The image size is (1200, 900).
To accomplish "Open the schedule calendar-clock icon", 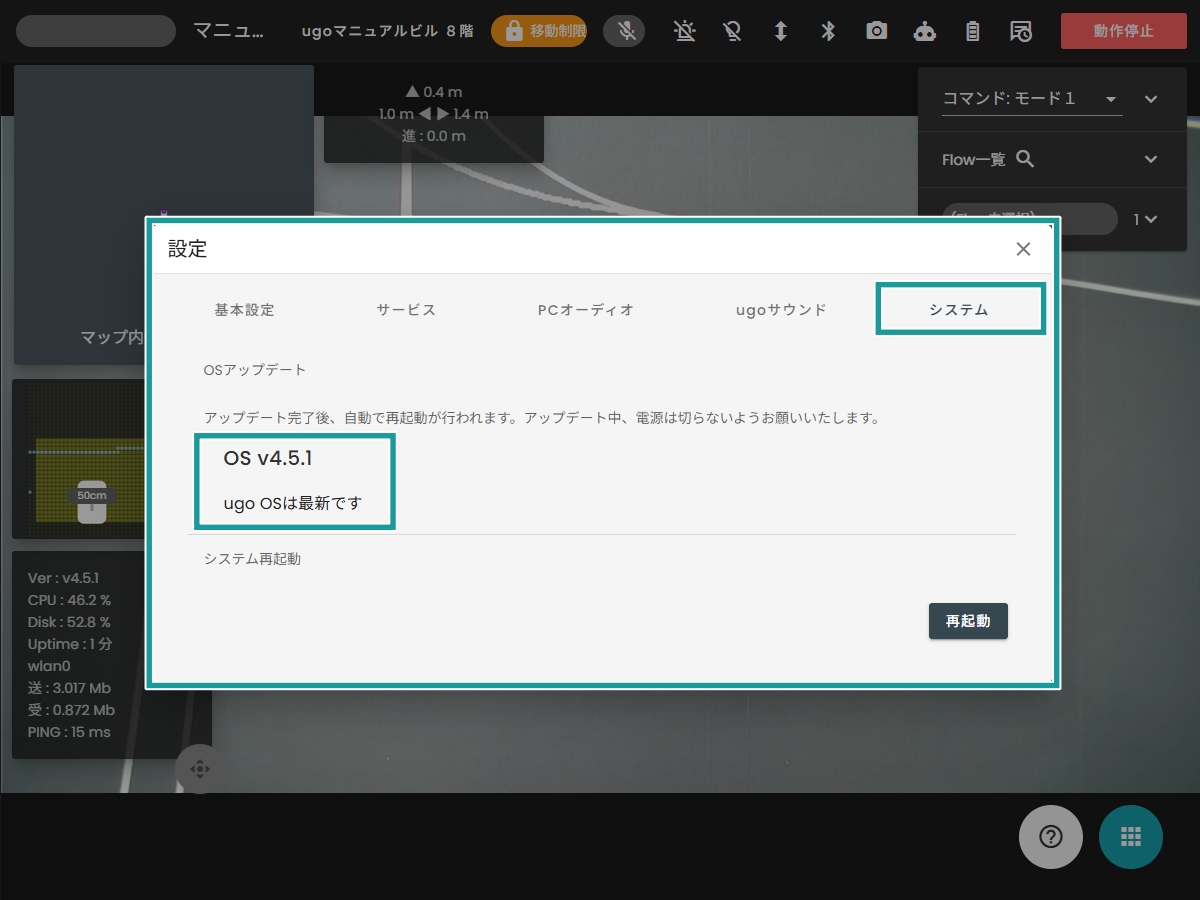I will (x=1021, y=31).
